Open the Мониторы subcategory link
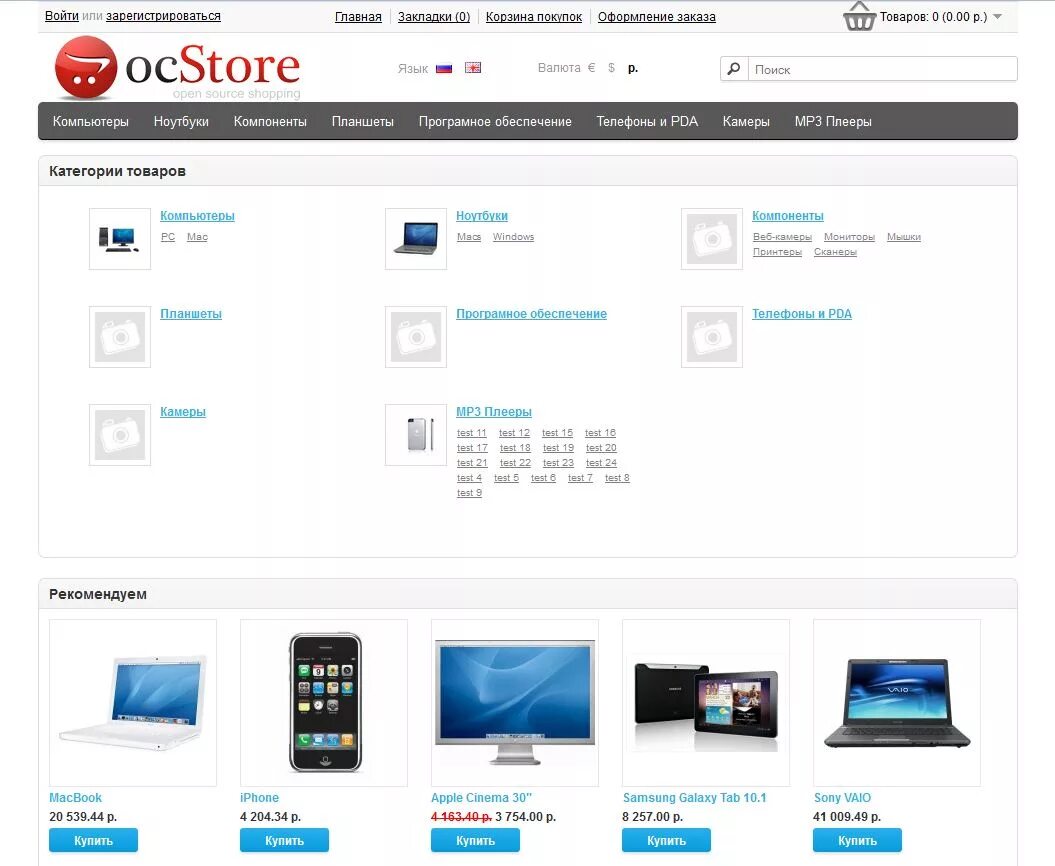 849,237
